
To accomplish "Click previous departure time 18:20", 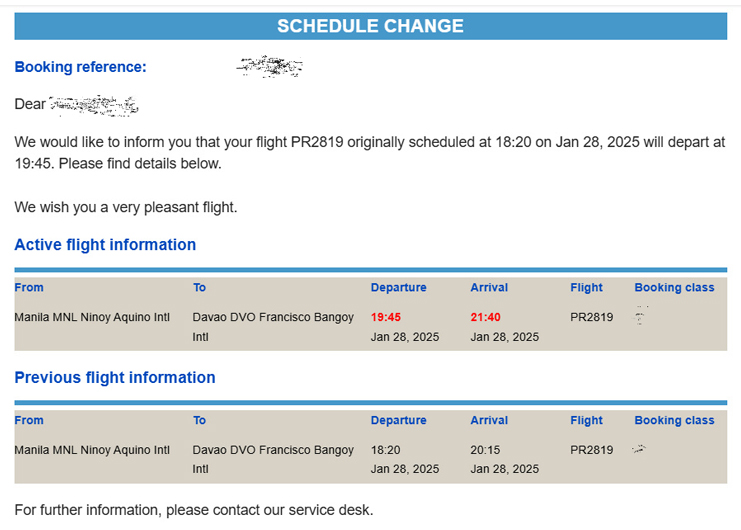I will 386,450.
